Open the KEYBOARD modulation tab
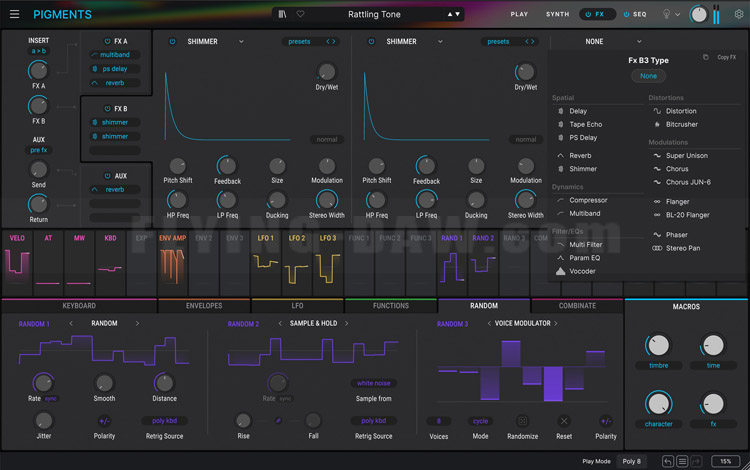 tap(79, 306)
